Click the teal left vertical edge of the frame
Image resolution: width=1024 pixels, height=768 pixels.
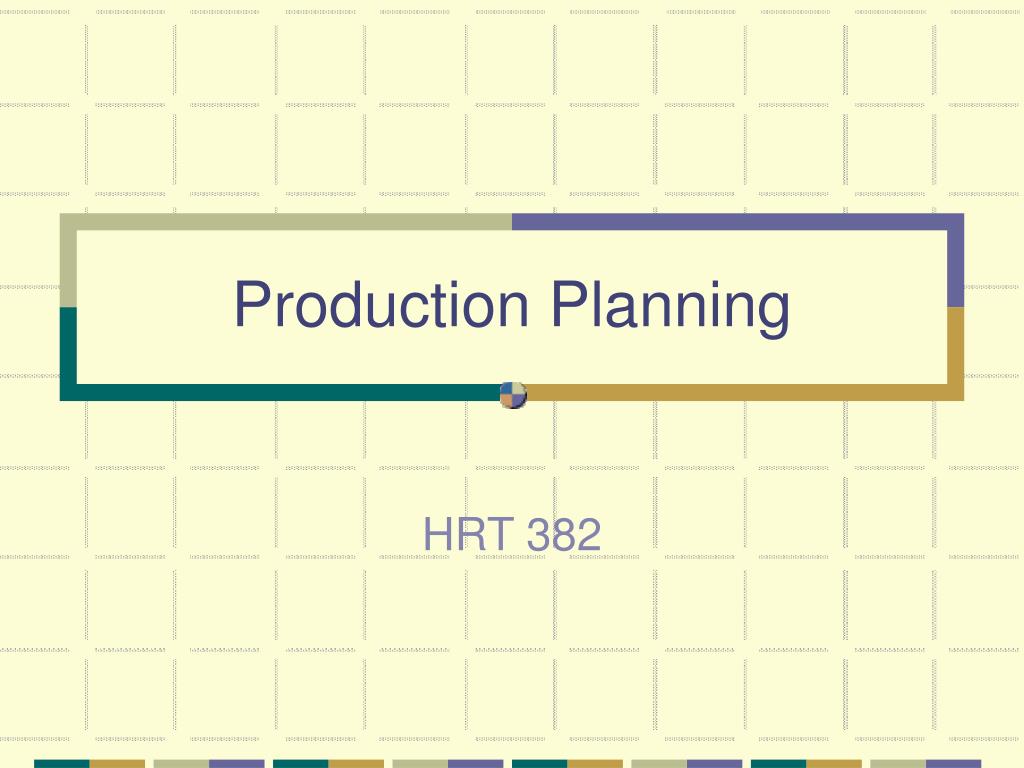point(69,353)
